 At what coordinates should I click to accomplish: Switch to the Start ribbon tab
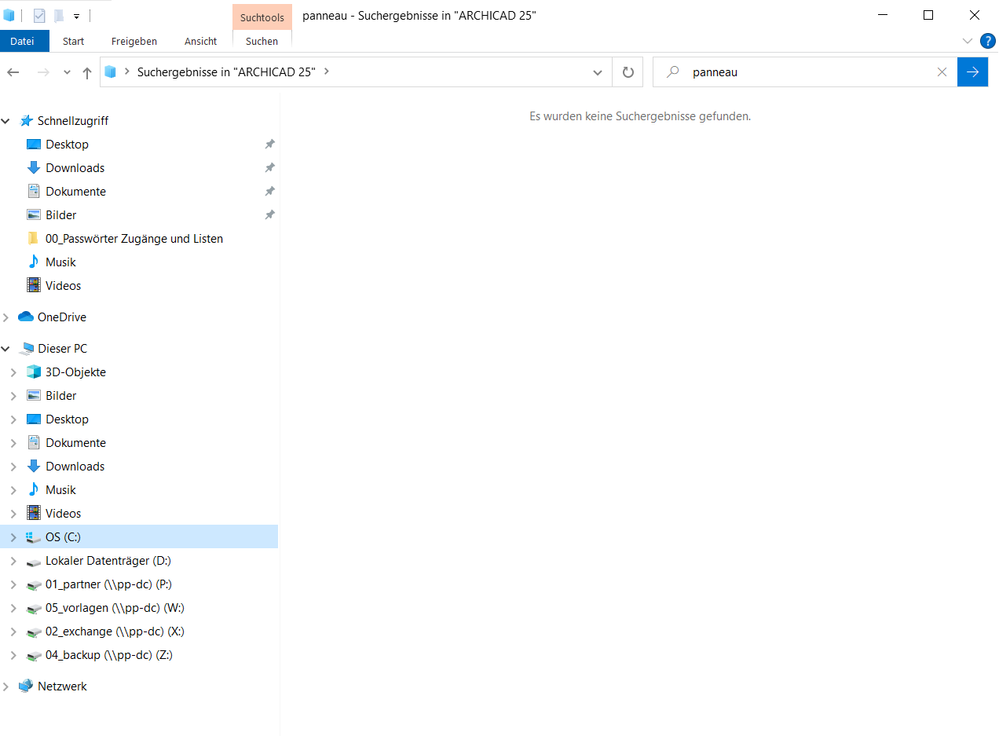tap(73, 41)
